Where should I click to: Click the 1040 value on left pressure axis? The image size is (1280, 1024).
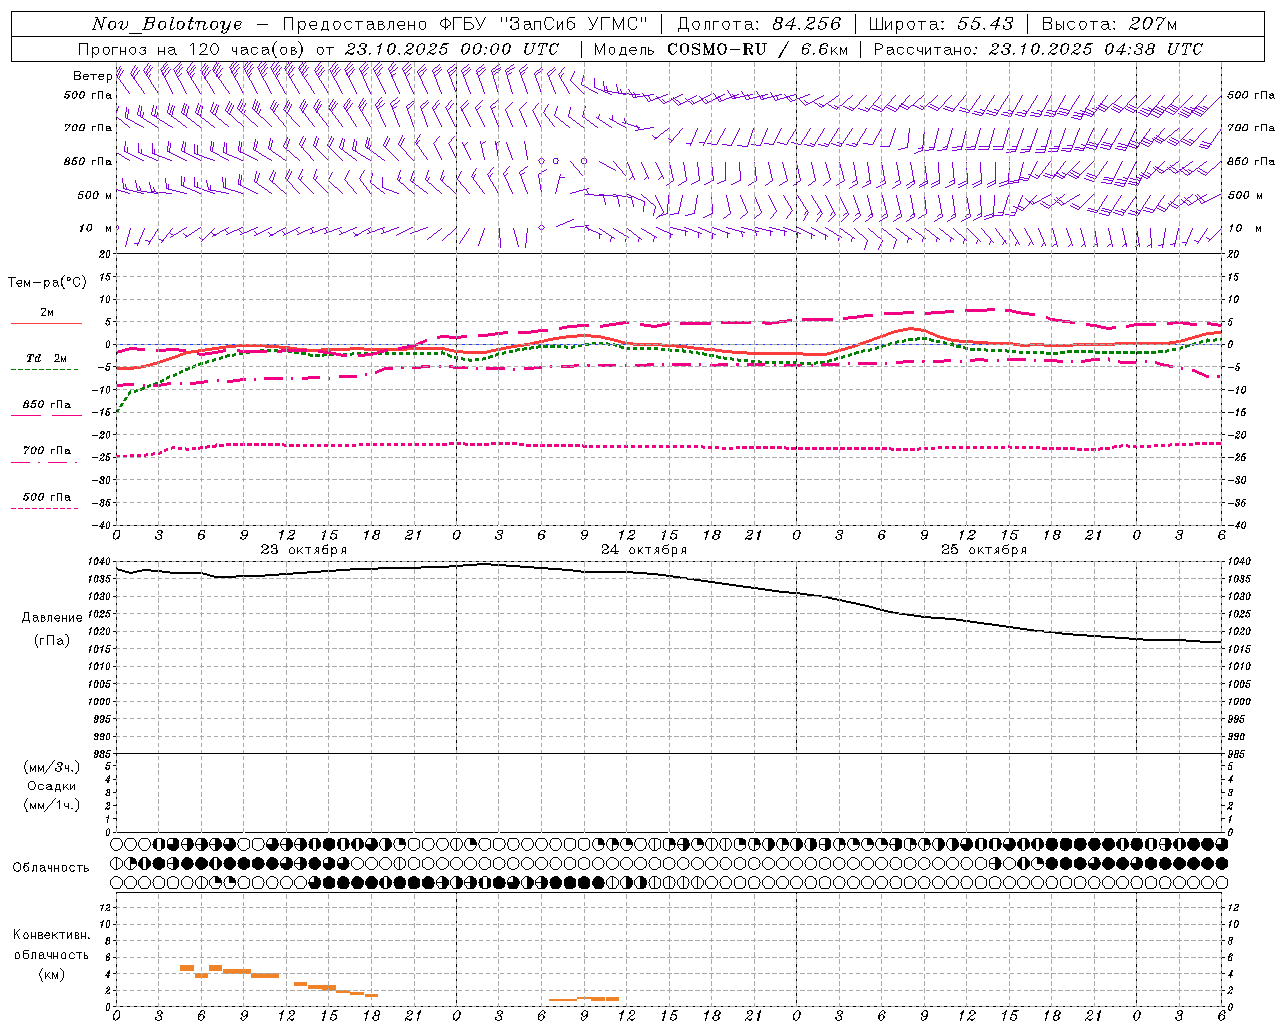coord(99,562)
